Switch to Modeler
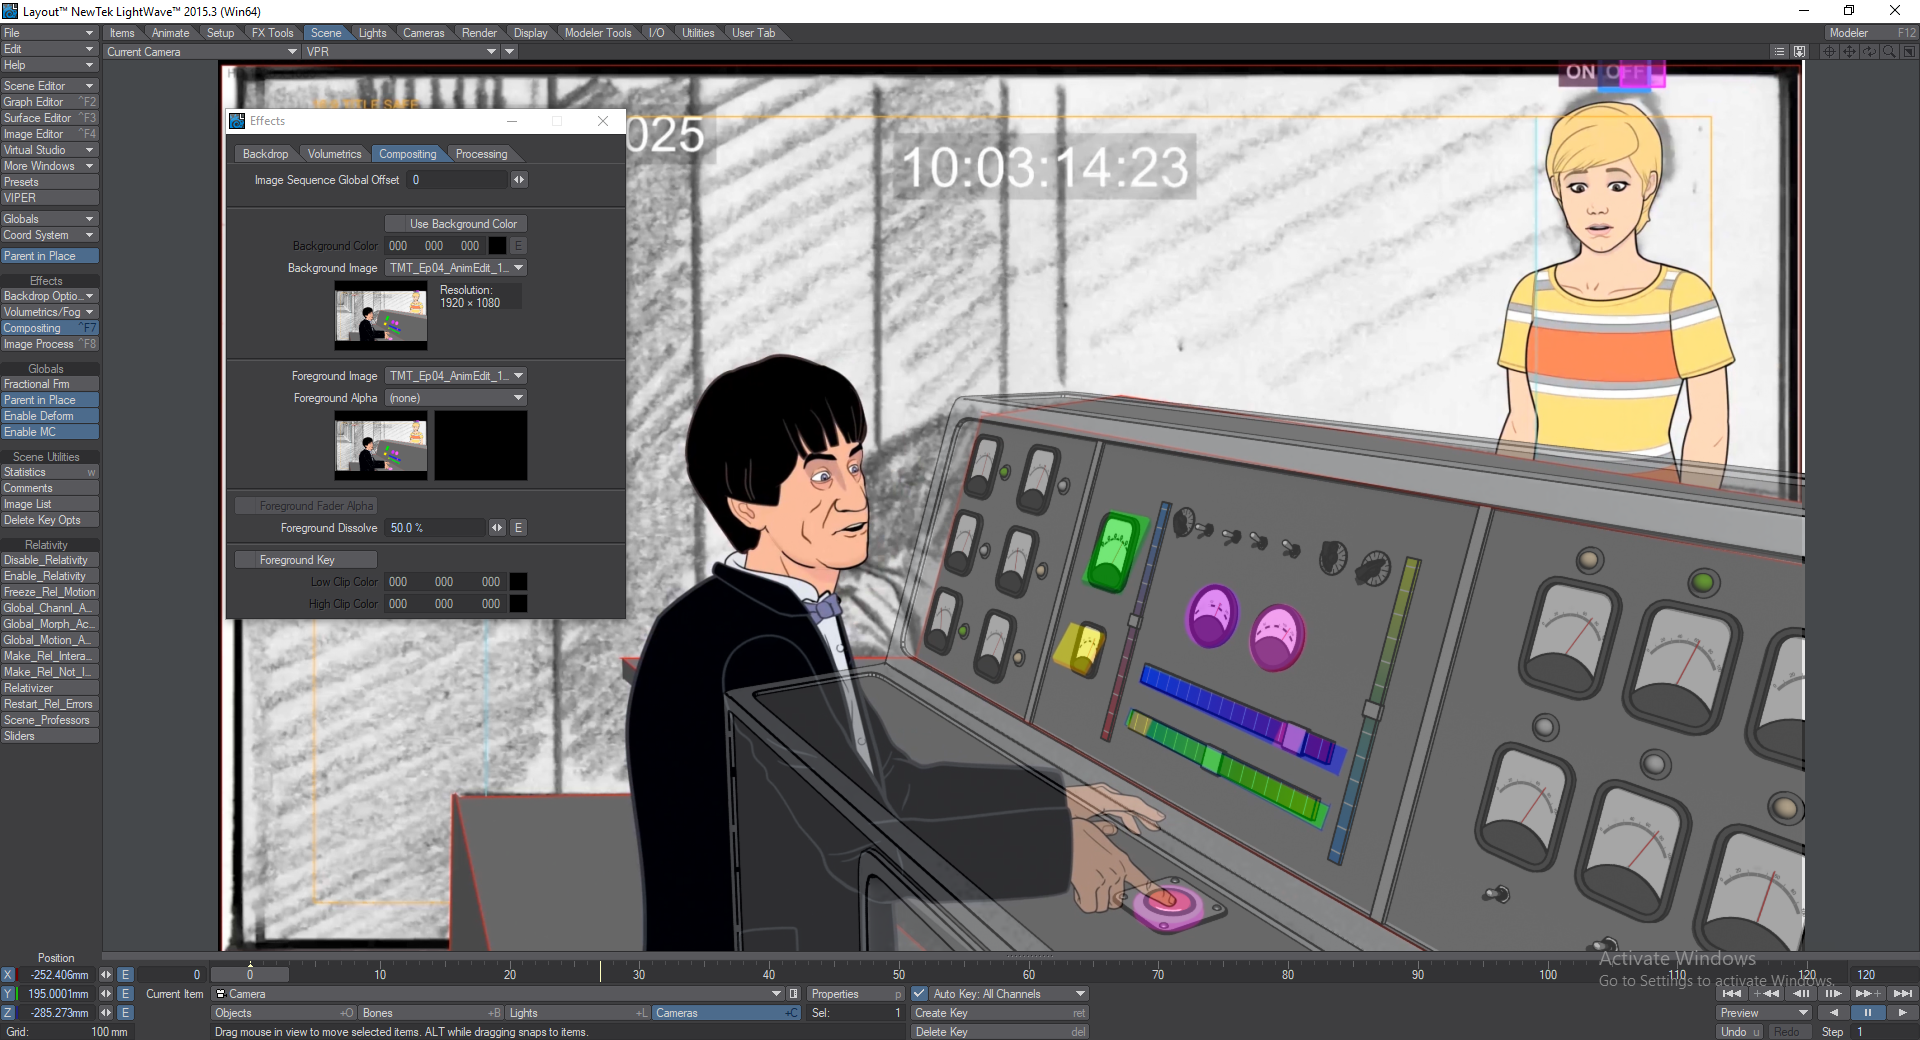Viewport: 1920px width, 1040px height. [1872, 33]
